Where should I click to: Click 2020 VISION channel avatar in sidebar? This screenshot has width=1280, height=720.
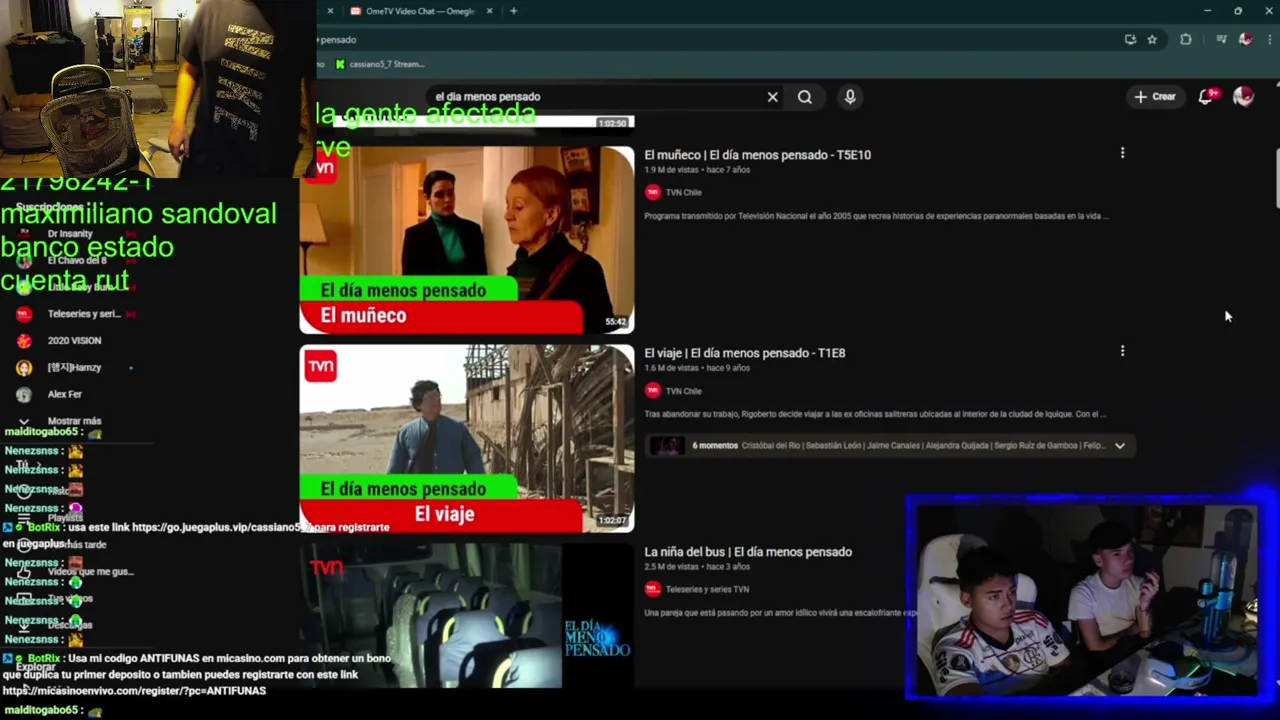tap(24, 341)
